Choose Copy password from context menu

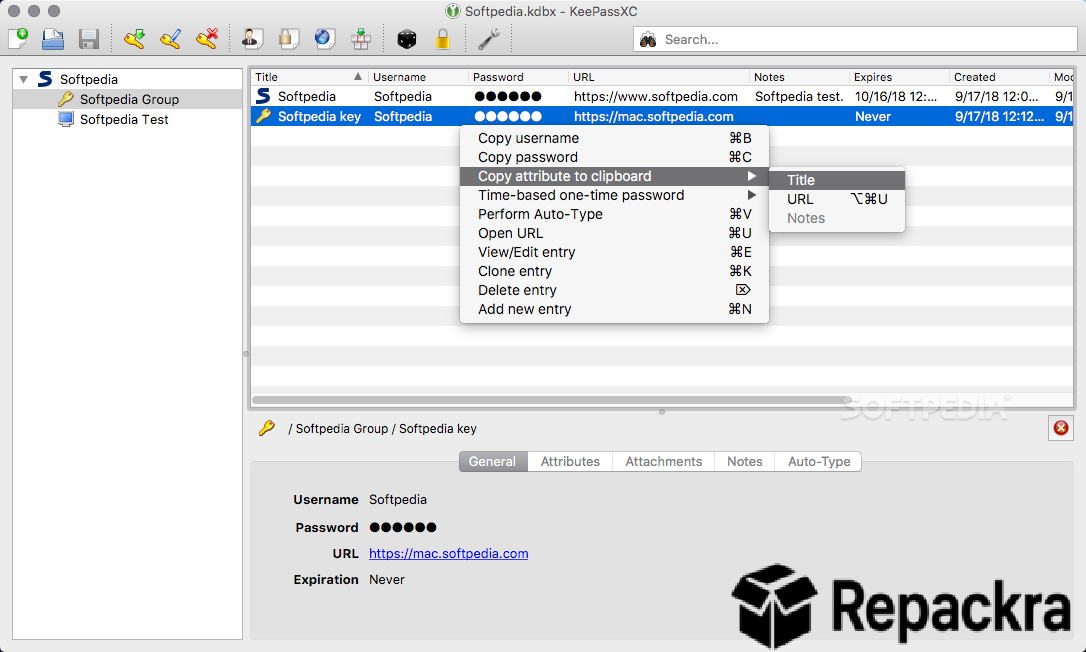point(614,157)
